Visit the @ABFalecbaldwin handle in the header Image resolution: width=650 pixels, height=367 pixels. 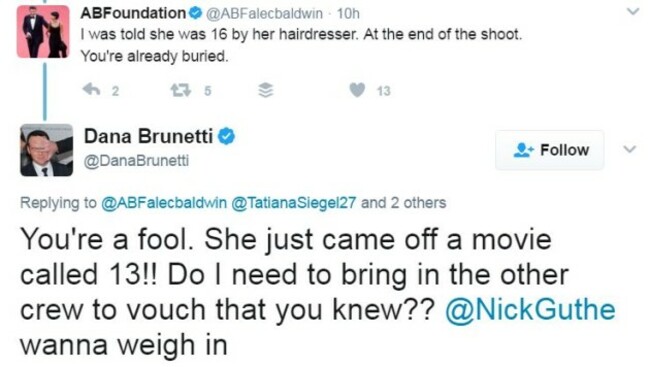pyautogui.click(x=264, y=14)
